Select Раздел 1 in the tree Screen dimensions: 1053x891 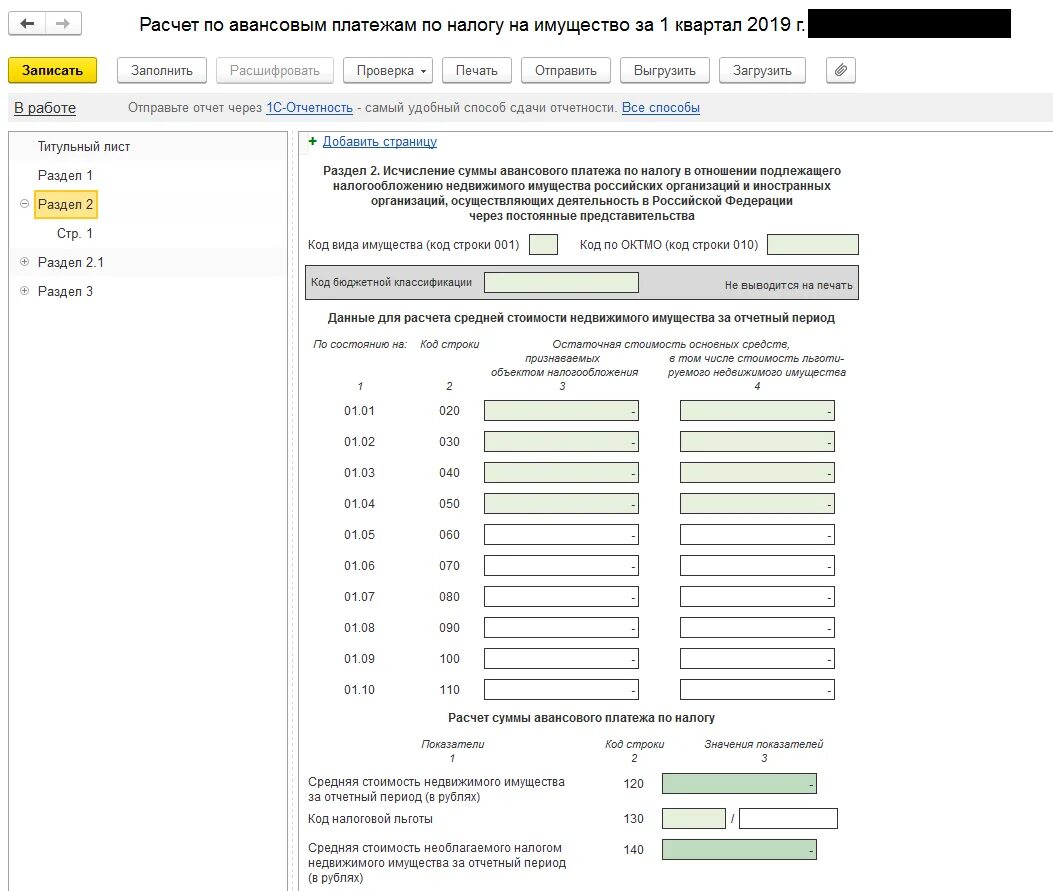coord(65,175)
